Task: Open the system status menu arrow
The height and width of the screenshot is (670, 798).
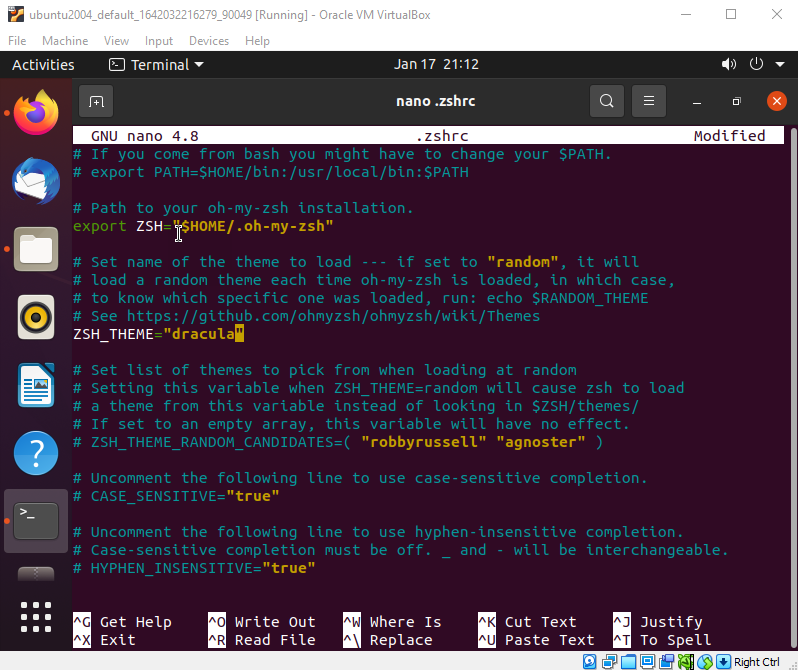Action: 780,64
